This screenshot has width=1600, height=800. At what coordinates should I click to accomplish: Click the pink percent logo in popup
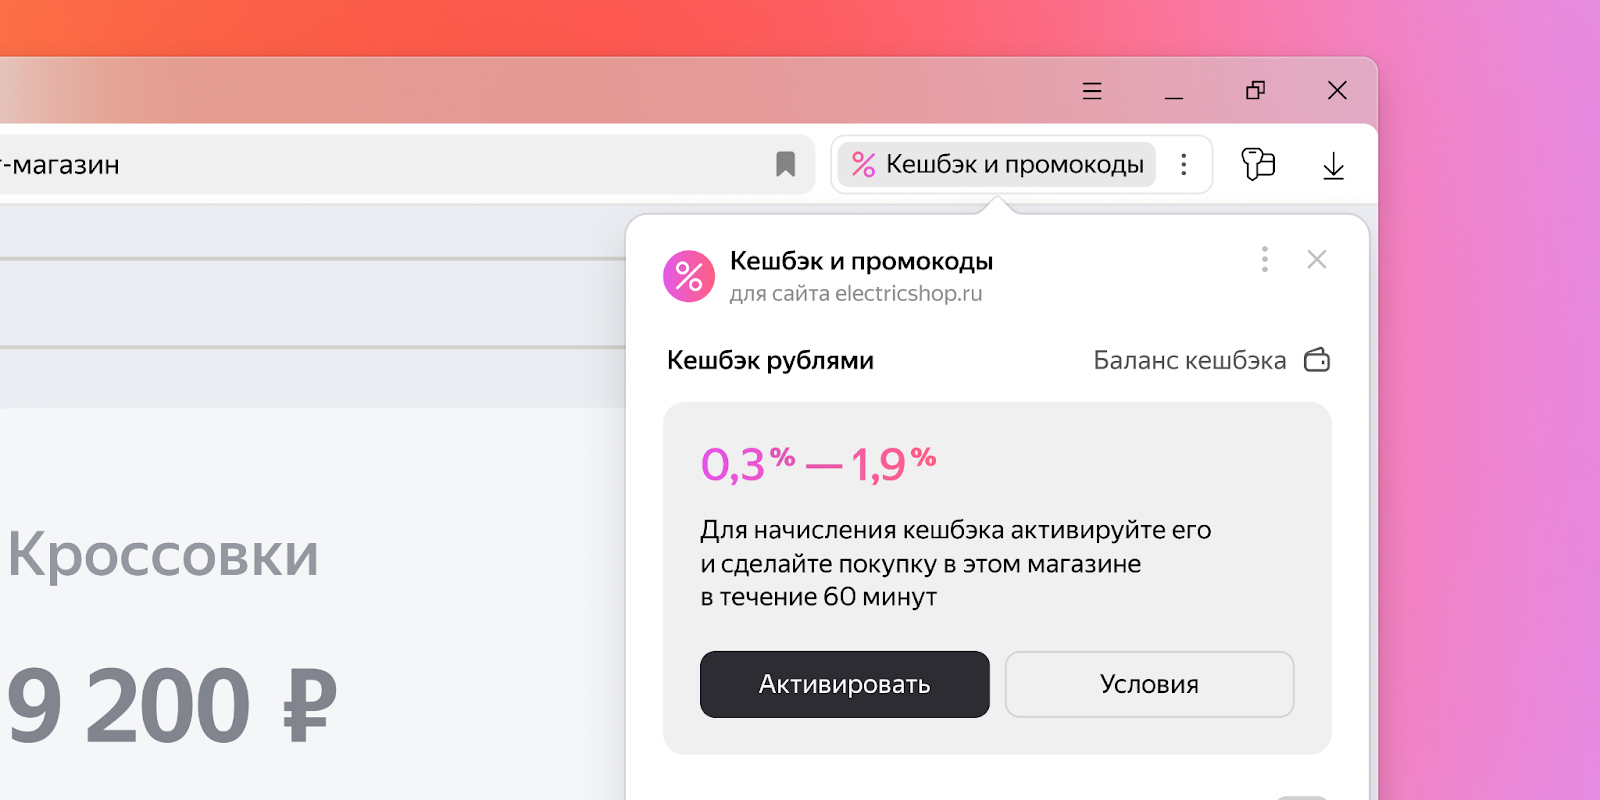pyautogui.click(x=689, y=276)
